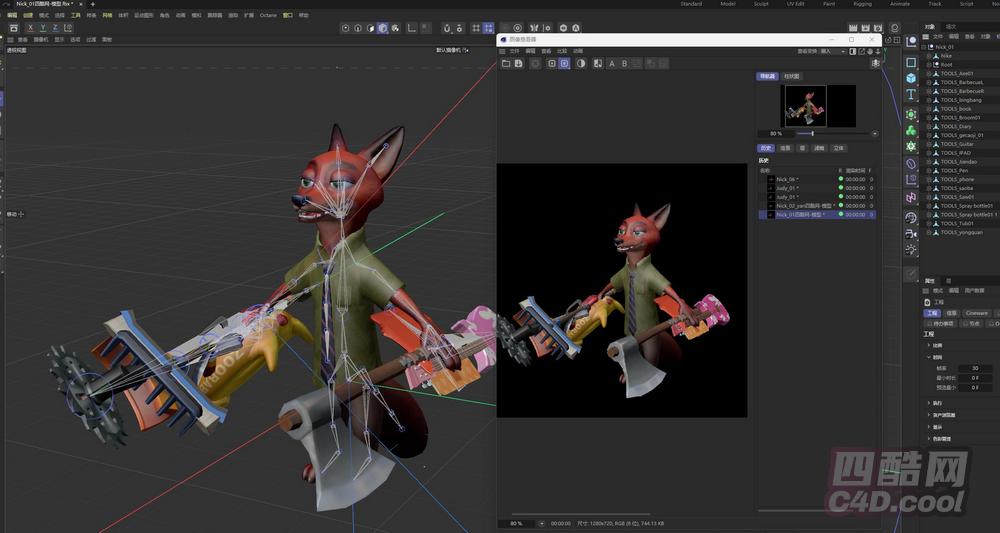This screenshot has height=533, width=1000.
Task: Open the dropdown beside the zoom slider
Action: (x=875, y=133)
